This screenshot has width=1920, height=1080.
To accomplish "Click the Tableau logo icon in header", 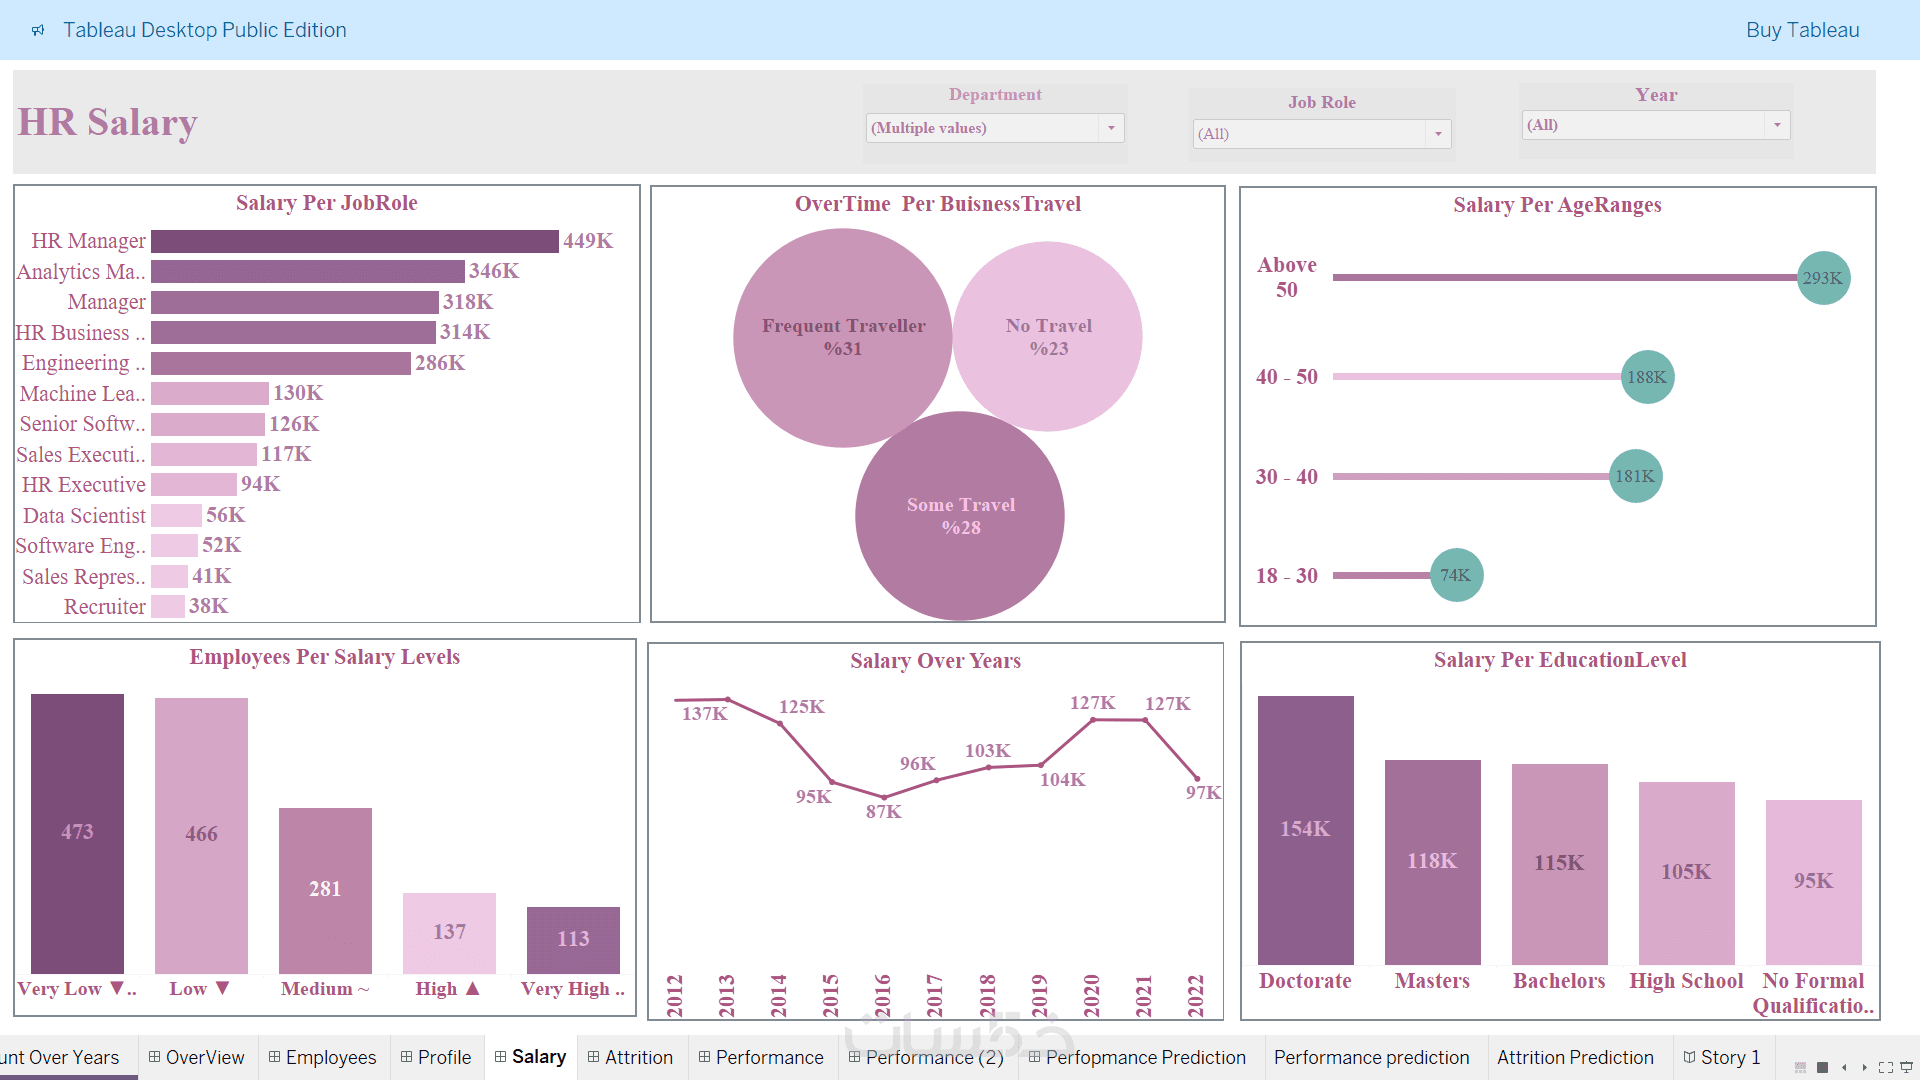I will [x=38, y=30].
